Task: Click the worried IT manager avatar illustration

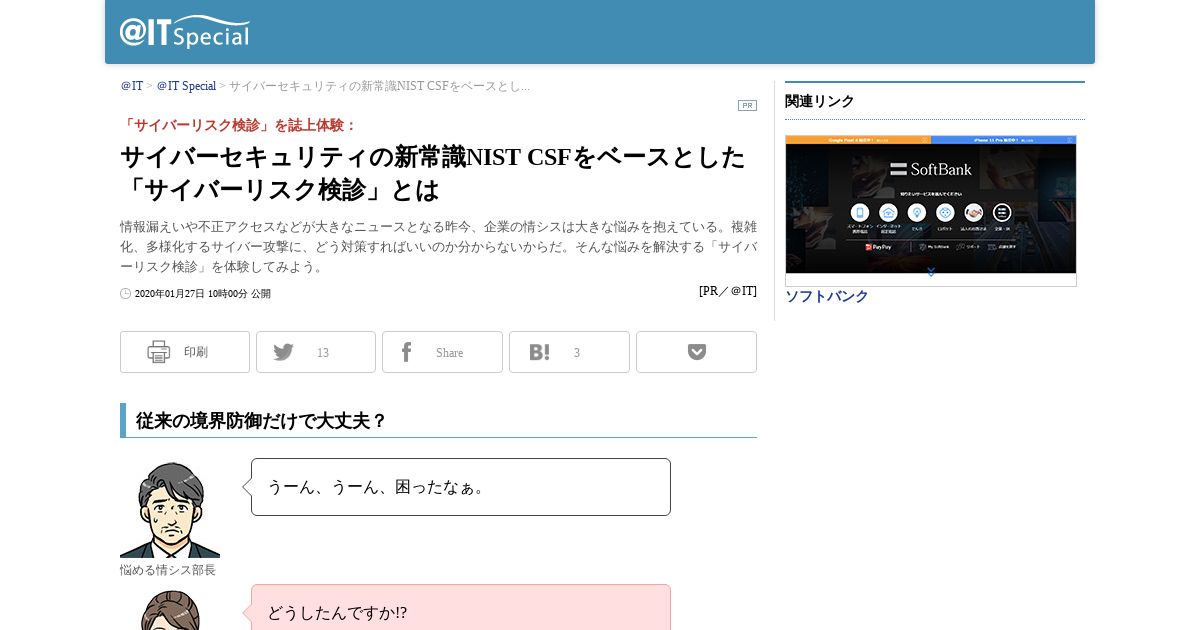Action: tap(170, 510)
